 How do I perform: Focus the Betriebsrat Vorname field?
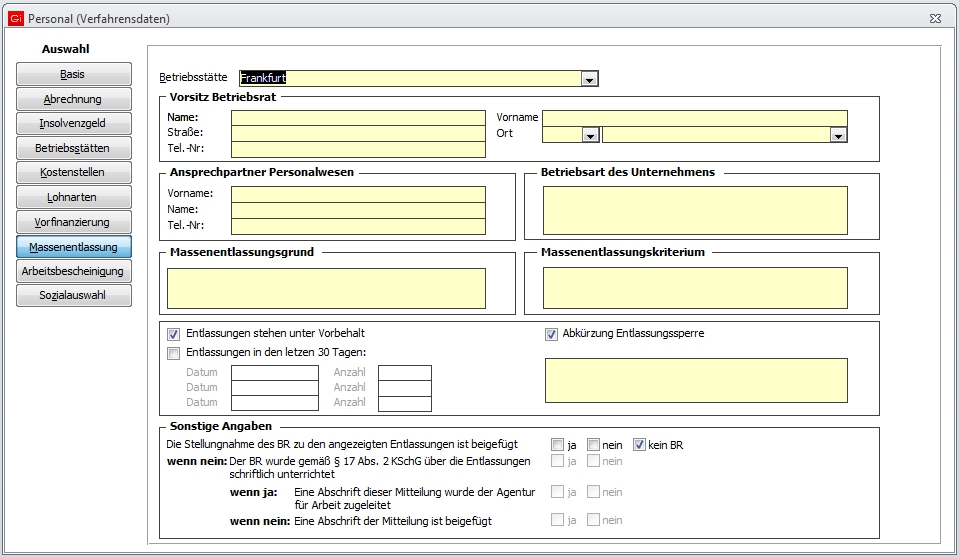pyautogui.click(x=695, y=118)
